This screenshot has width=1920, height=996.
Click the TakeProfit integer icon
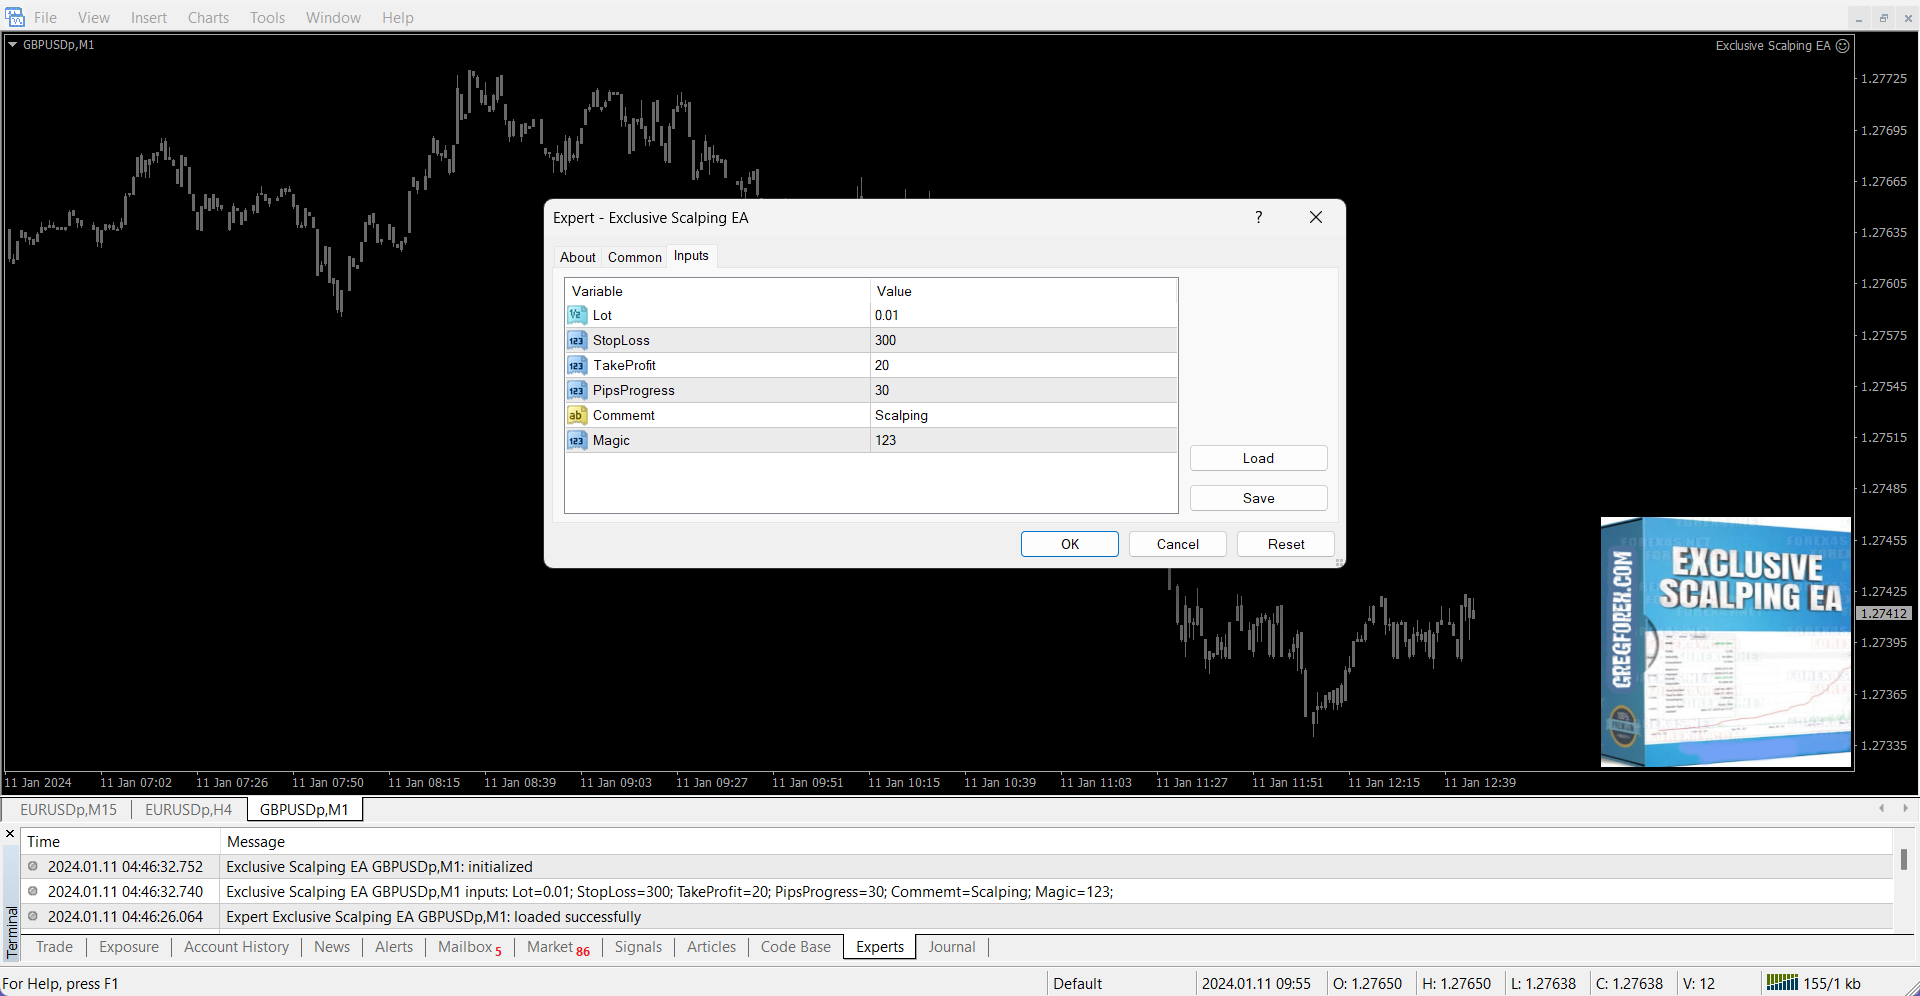tap(577, 365)
